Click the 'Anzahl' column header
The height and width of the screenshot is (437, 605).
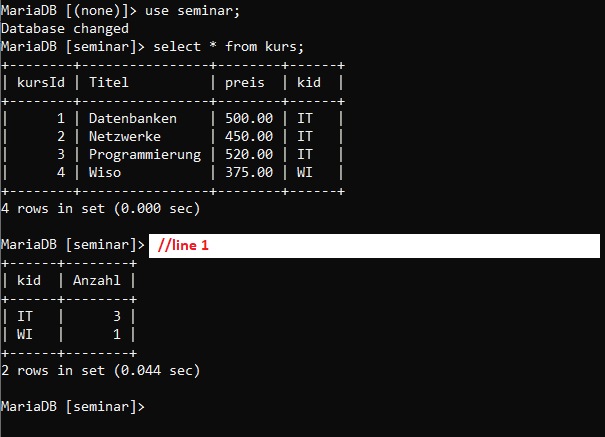click(97, 280)
